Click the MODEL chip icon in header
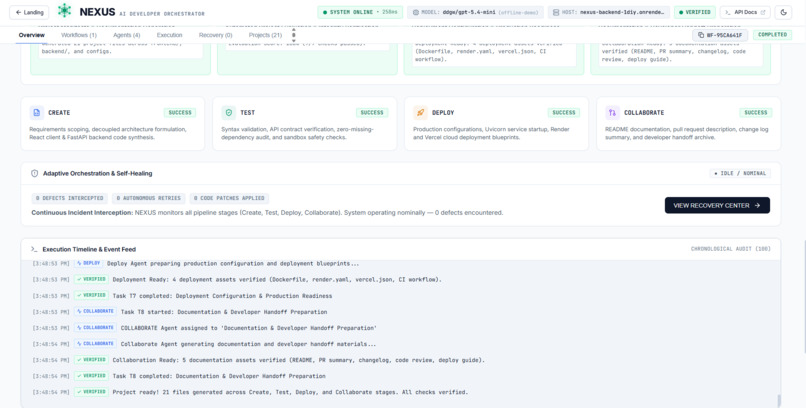 (415, 12)
